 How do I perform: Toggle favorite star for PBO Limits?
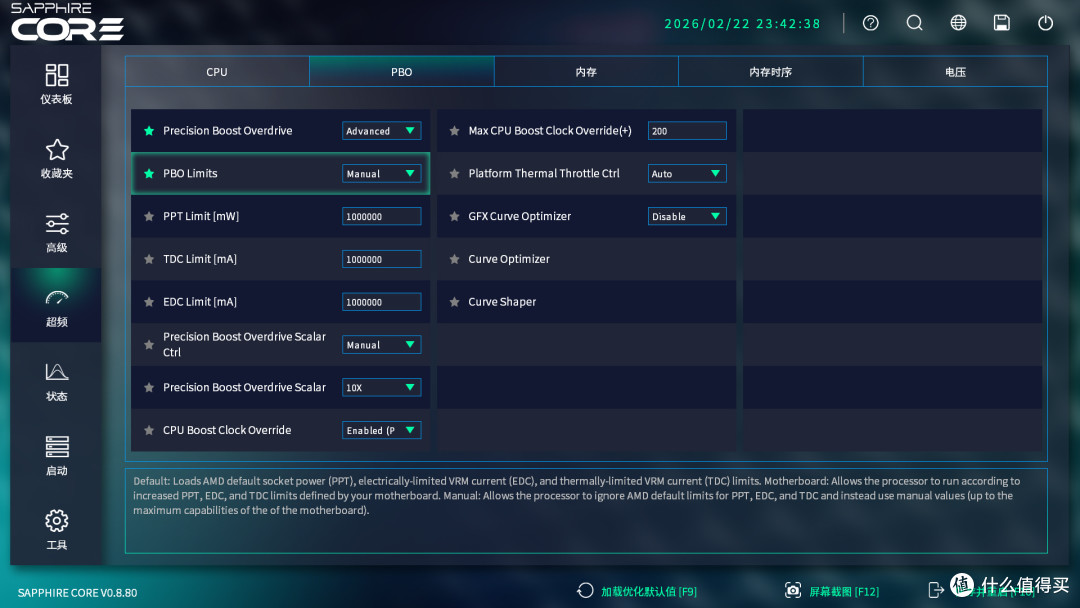pos(149,174)
